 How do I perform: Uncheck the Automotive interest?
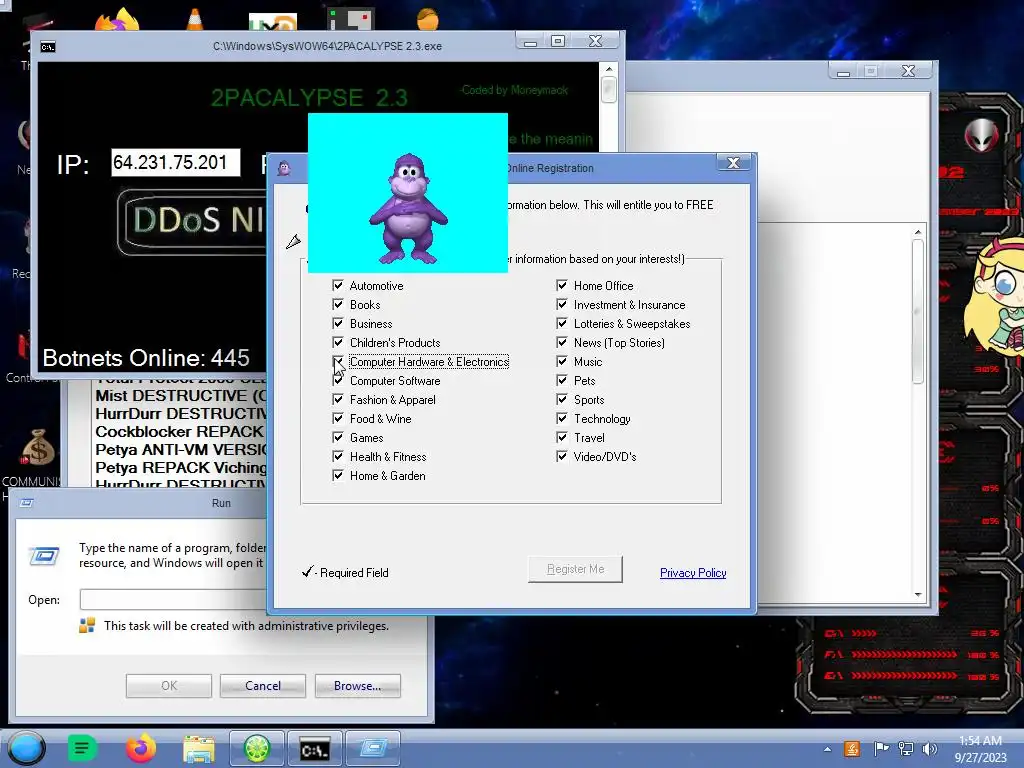tap(338, 285)
